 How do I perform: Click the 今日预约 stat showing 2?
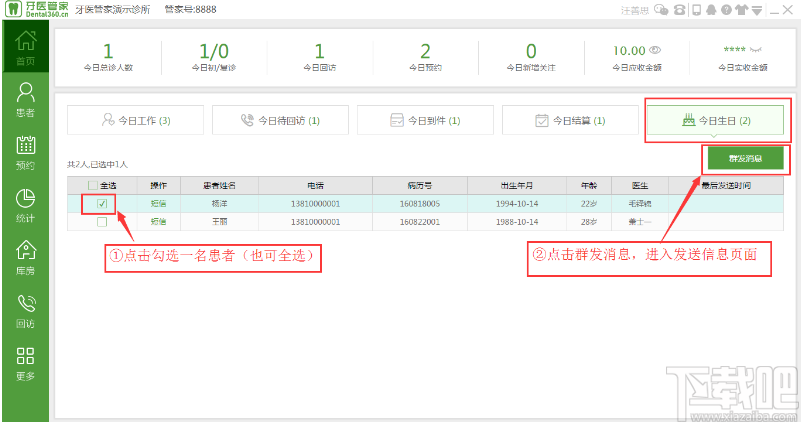pos(426,57)
